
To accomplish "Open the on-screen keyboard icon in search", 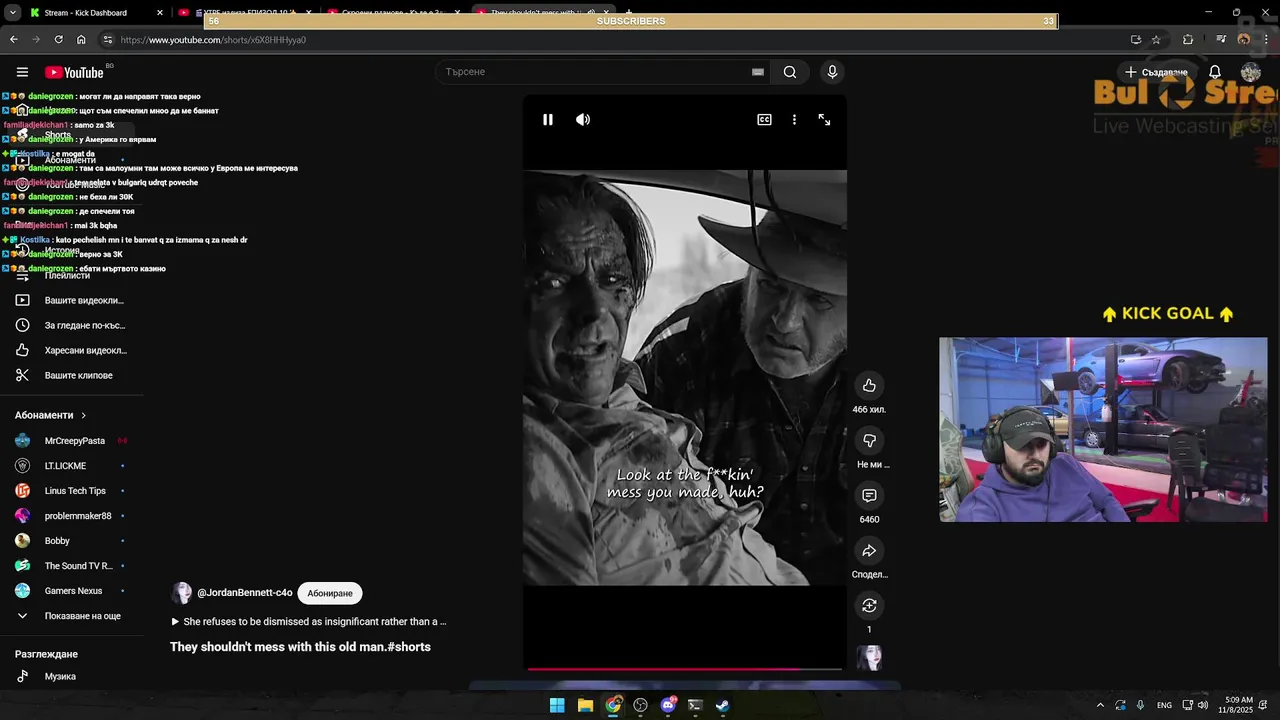I will pos(758,72).
